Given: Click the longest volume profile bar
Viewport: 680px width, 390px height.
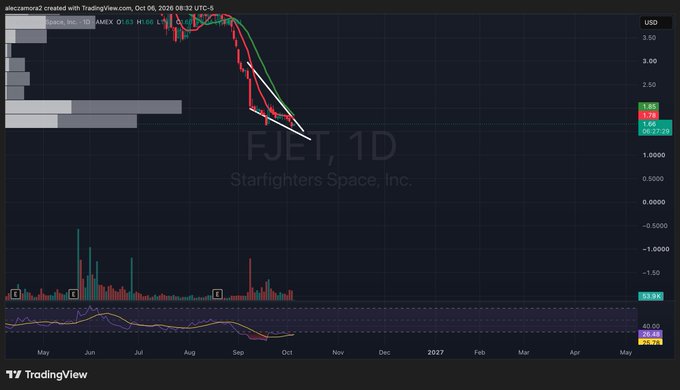Looking at the screenshot, I should click(93, 107).
